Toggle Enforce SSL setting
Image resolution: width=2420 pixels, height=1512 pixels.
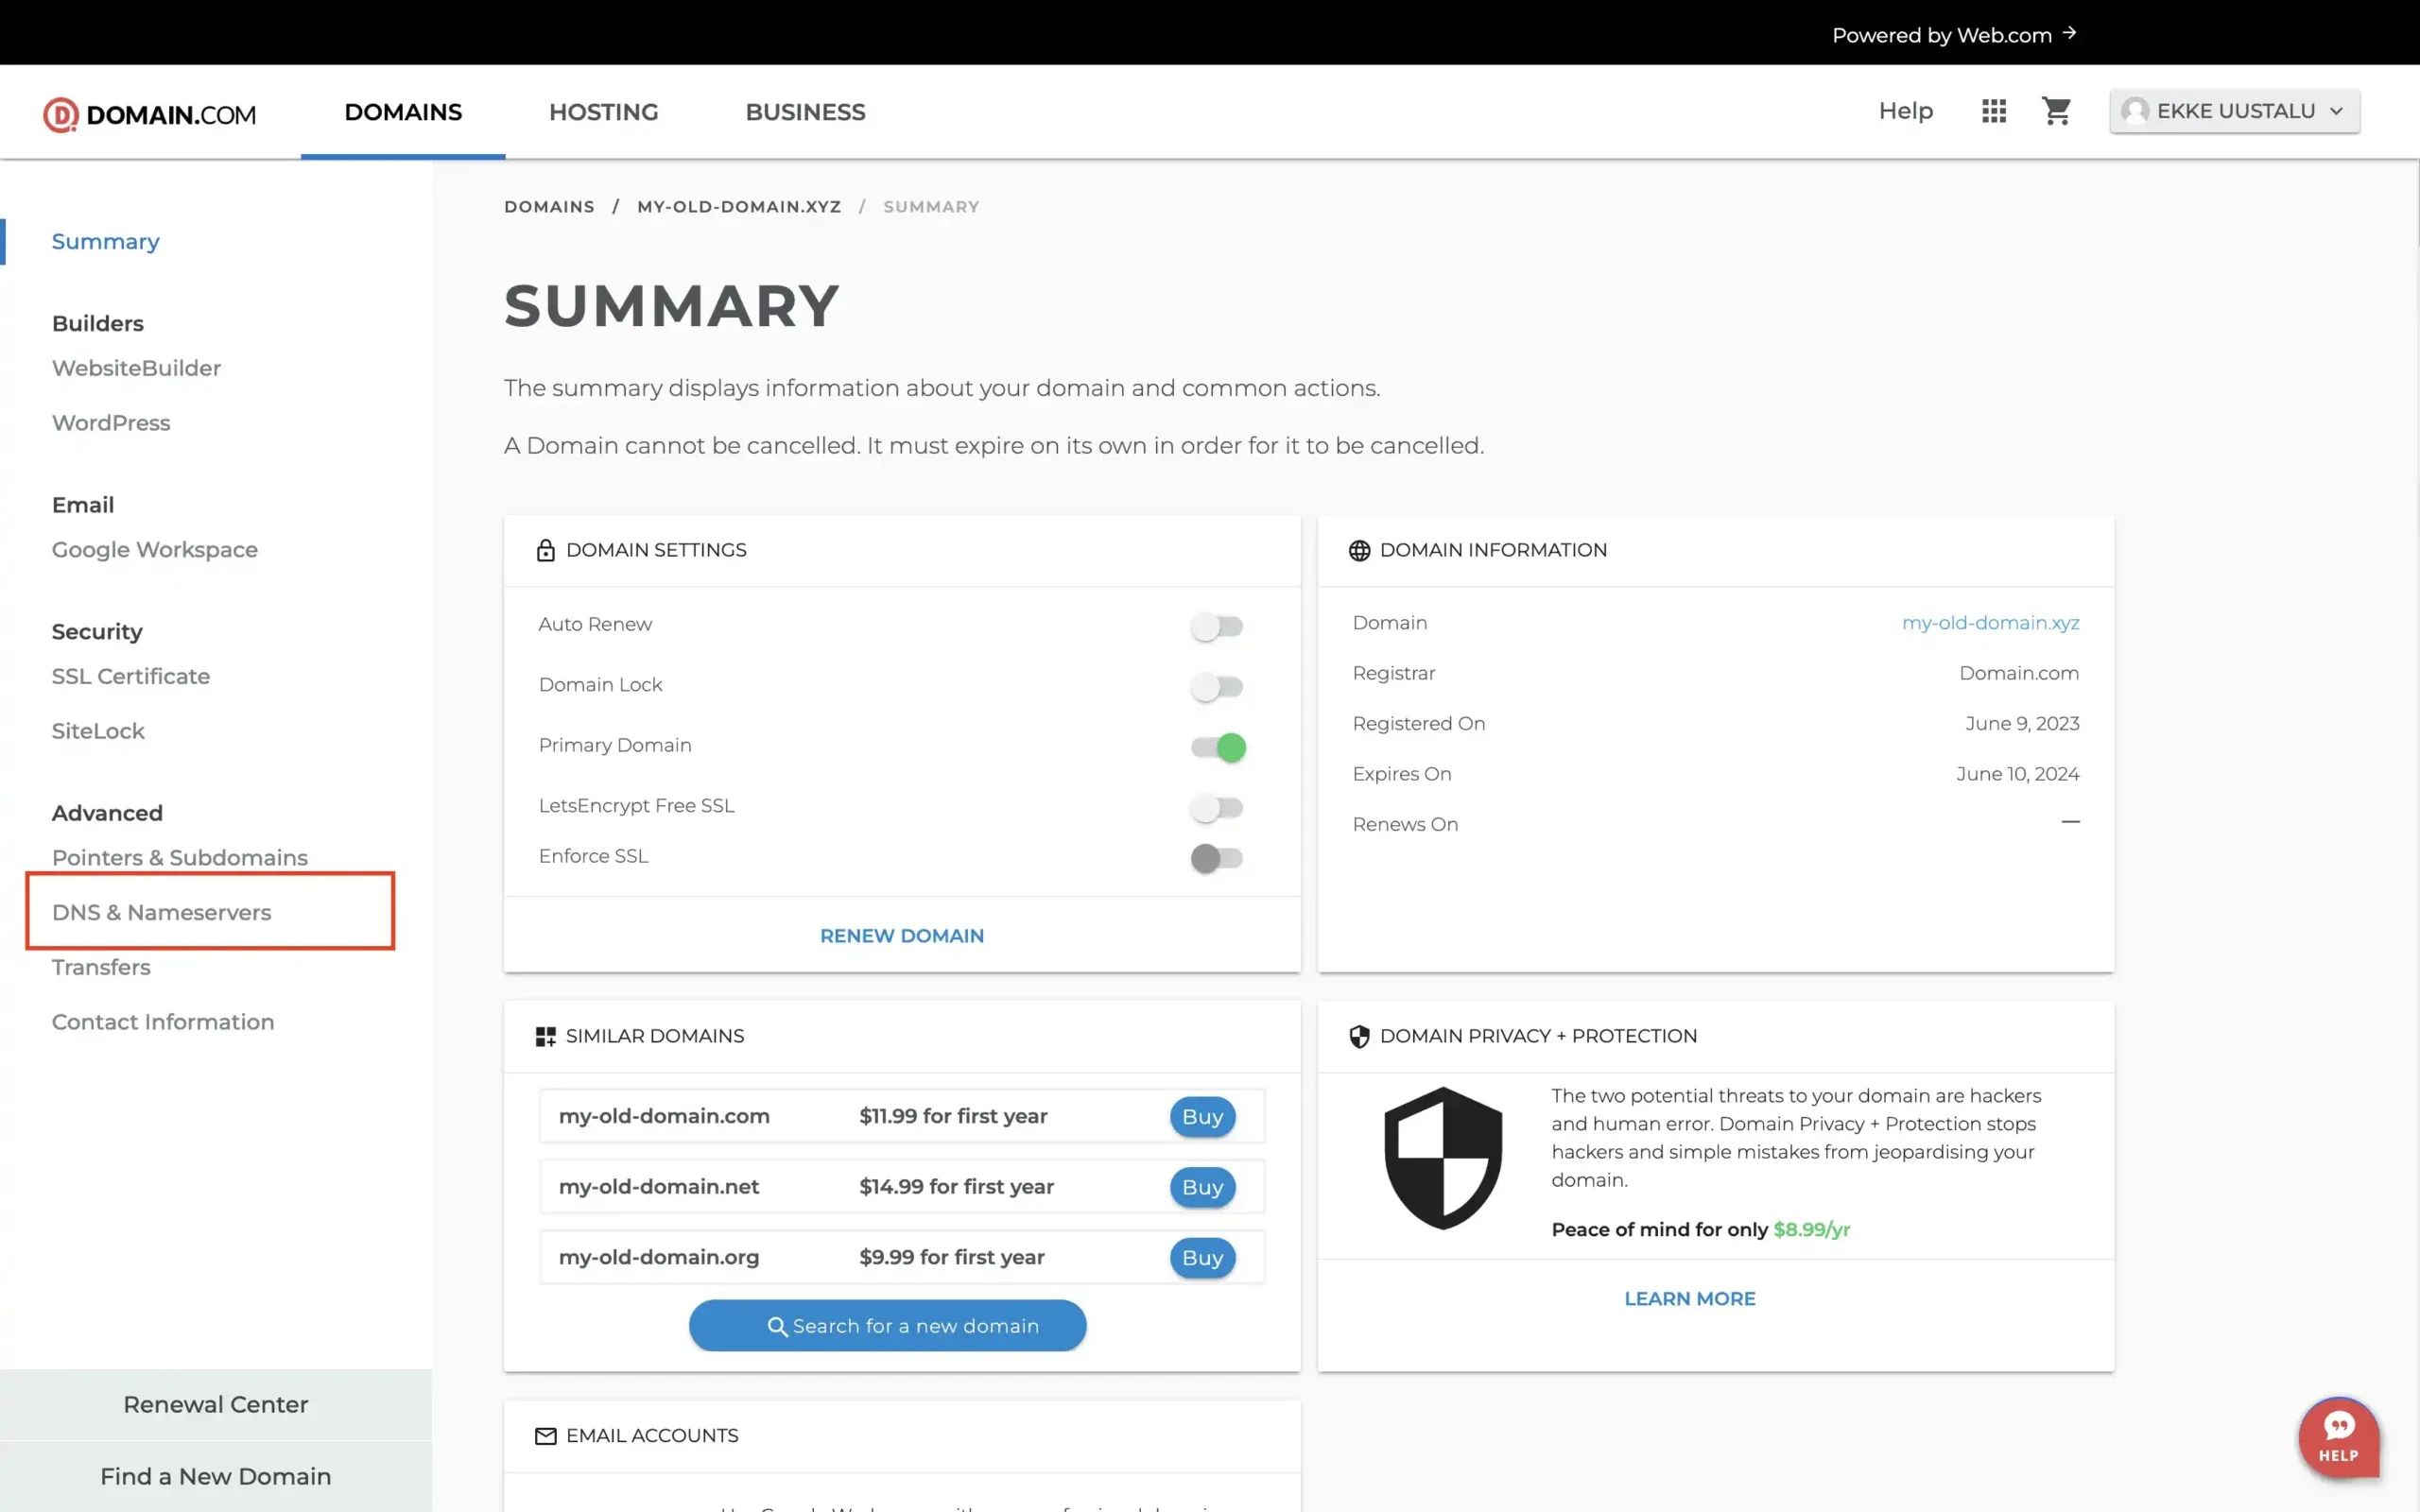(x=1218, y=858)
